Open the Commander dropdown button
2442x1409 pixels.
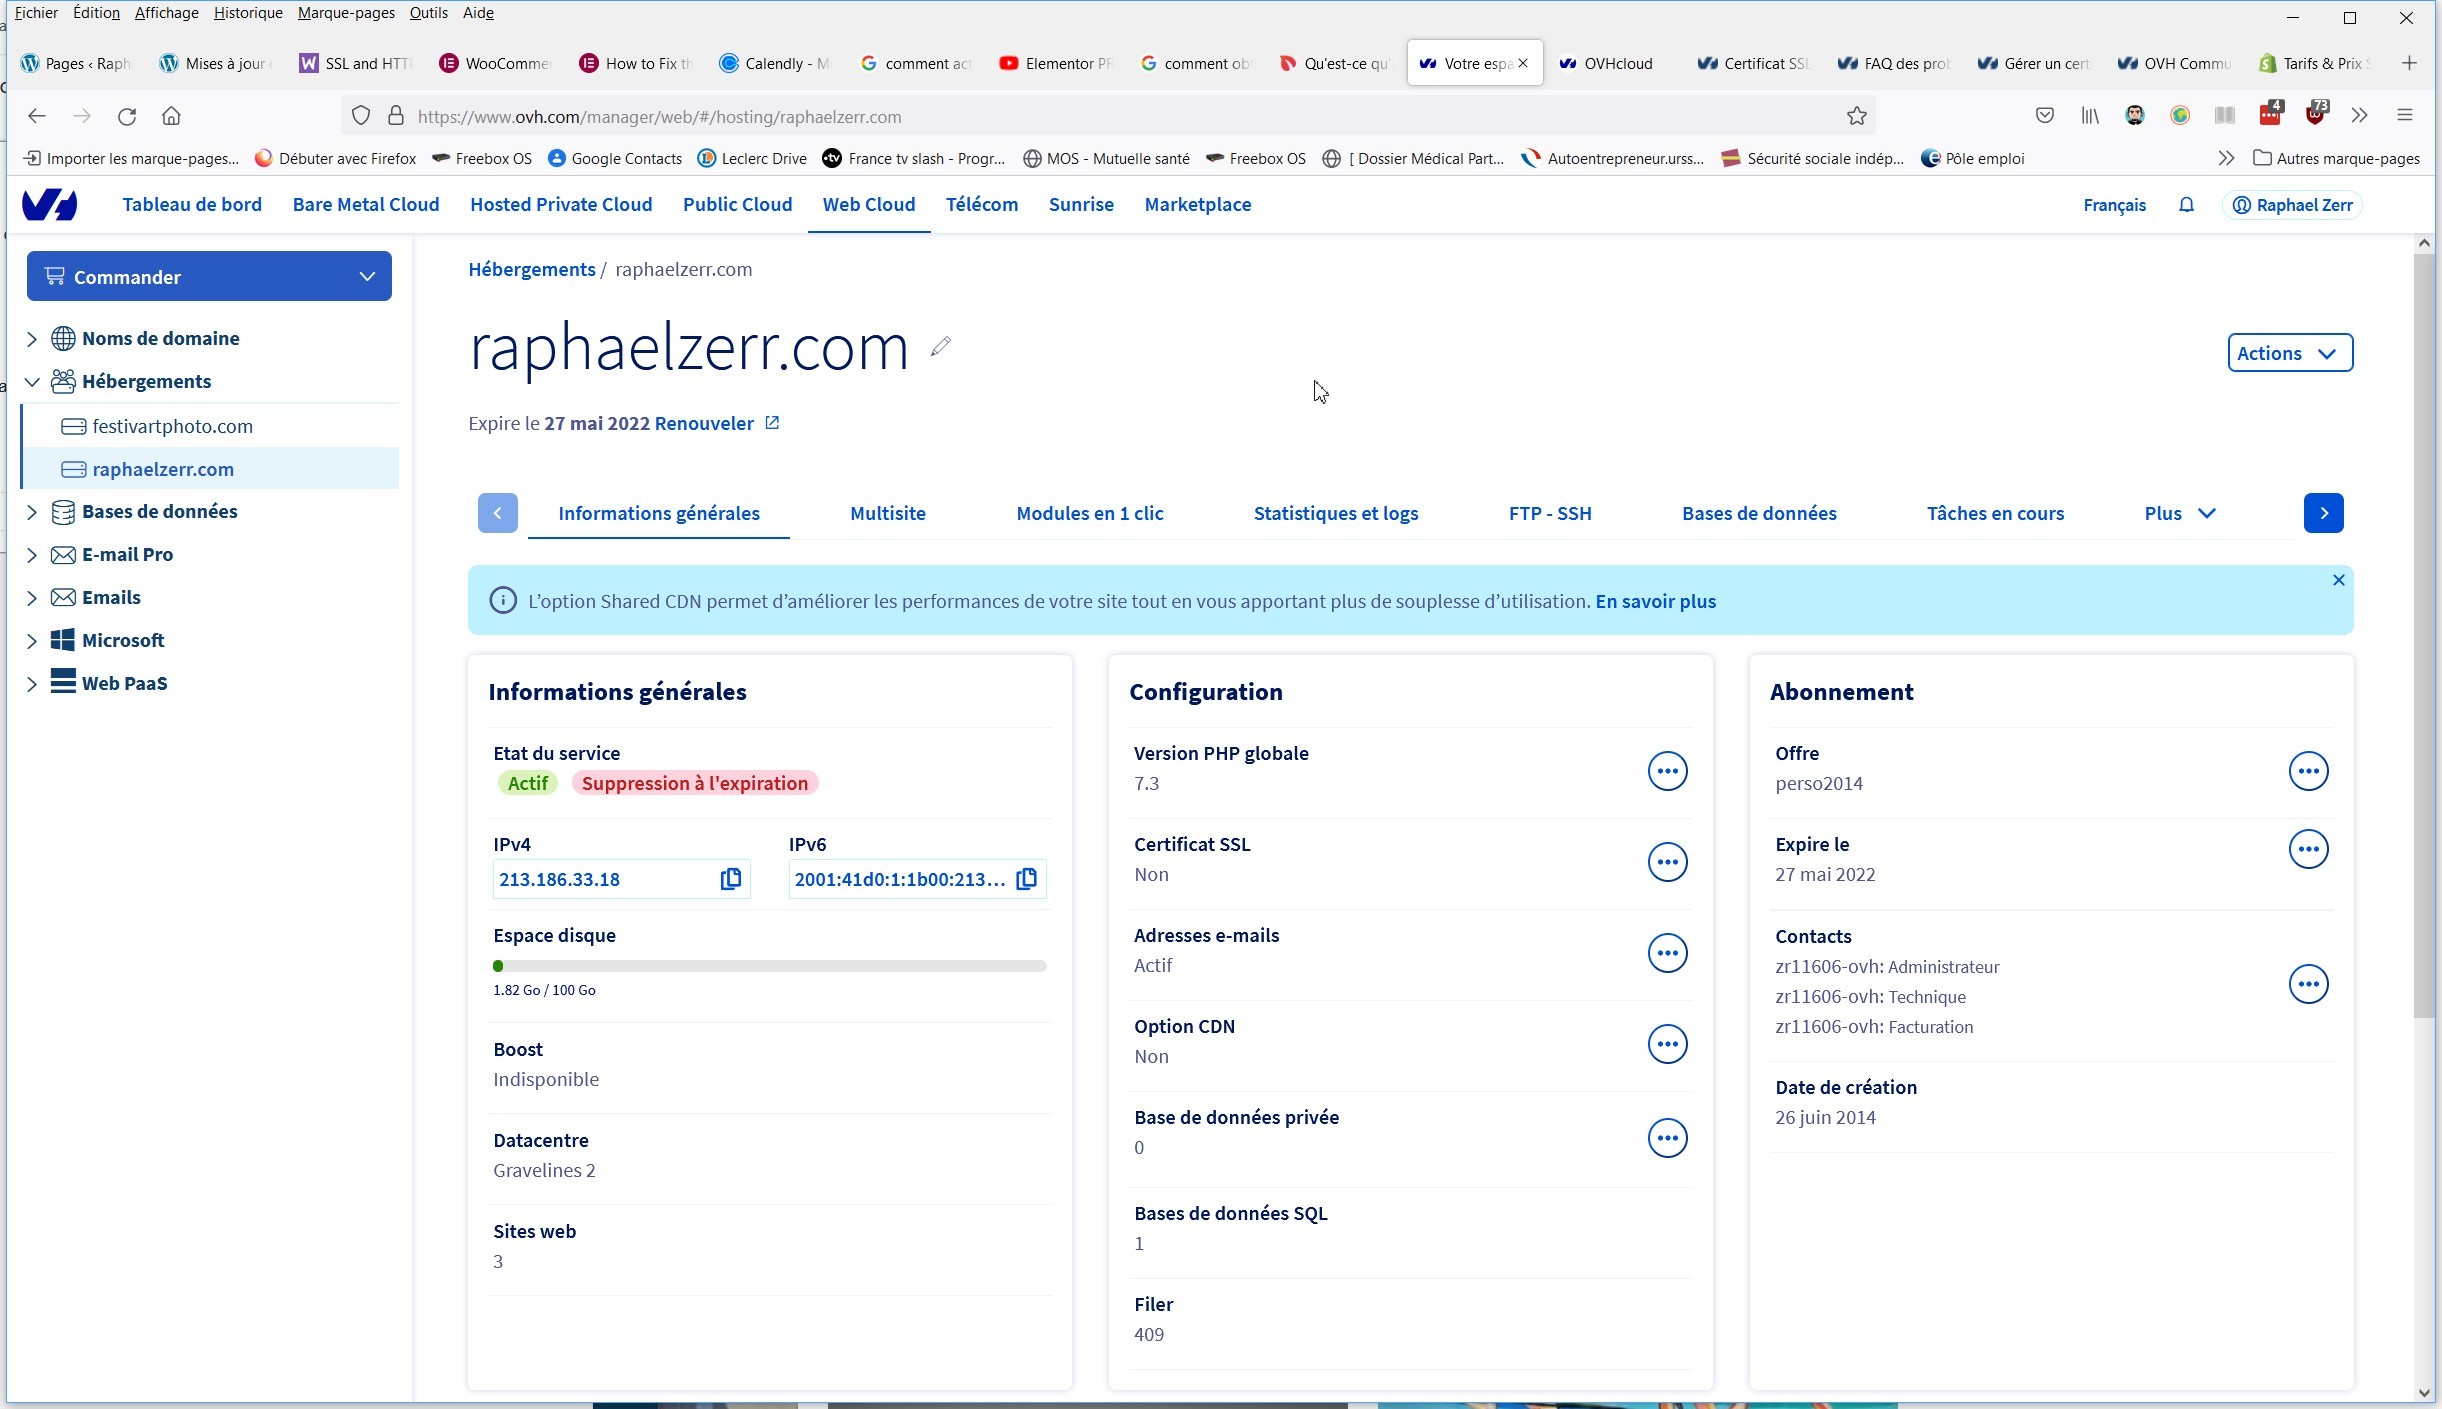[x=209, y=277]
